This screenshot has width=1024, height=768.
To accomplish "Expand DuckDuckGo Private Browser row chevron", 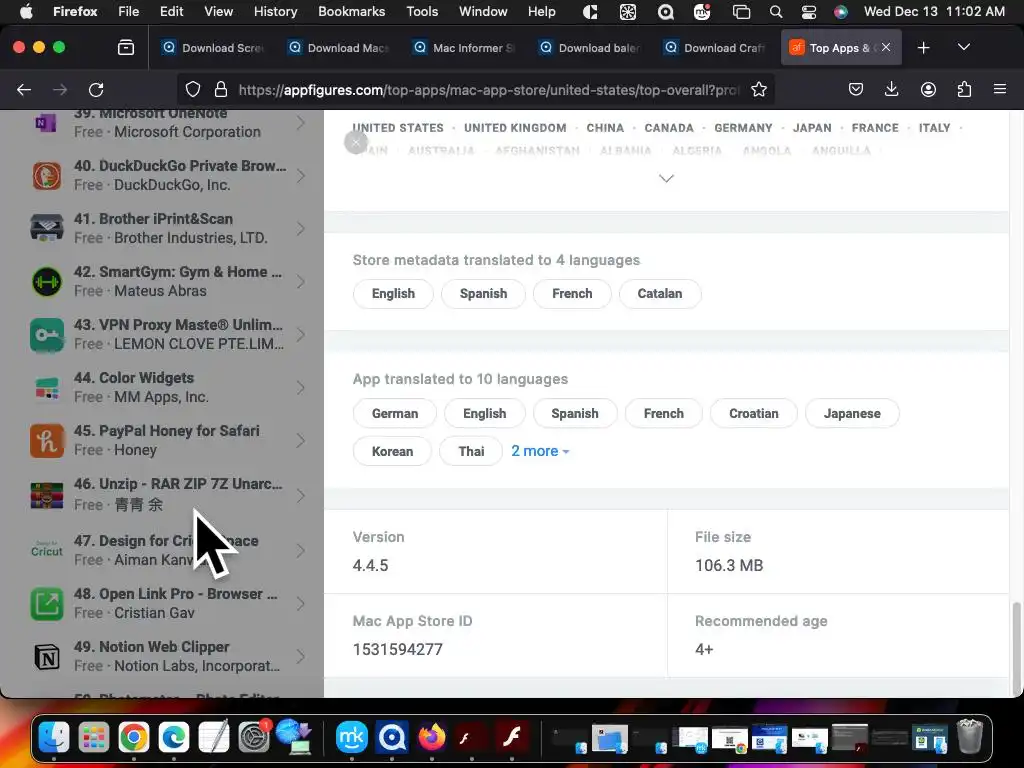I will tap(300, 176).
